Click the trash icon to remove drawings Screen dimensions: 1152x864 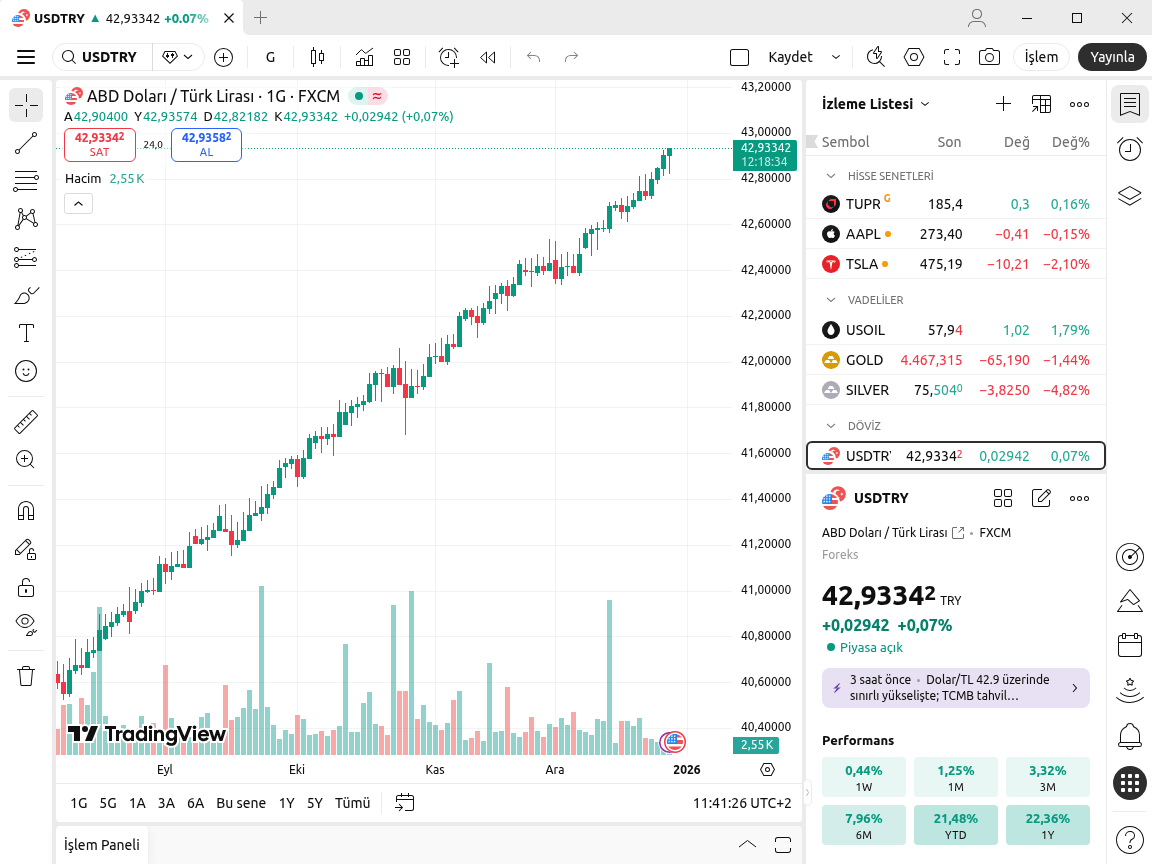[26, 676]
